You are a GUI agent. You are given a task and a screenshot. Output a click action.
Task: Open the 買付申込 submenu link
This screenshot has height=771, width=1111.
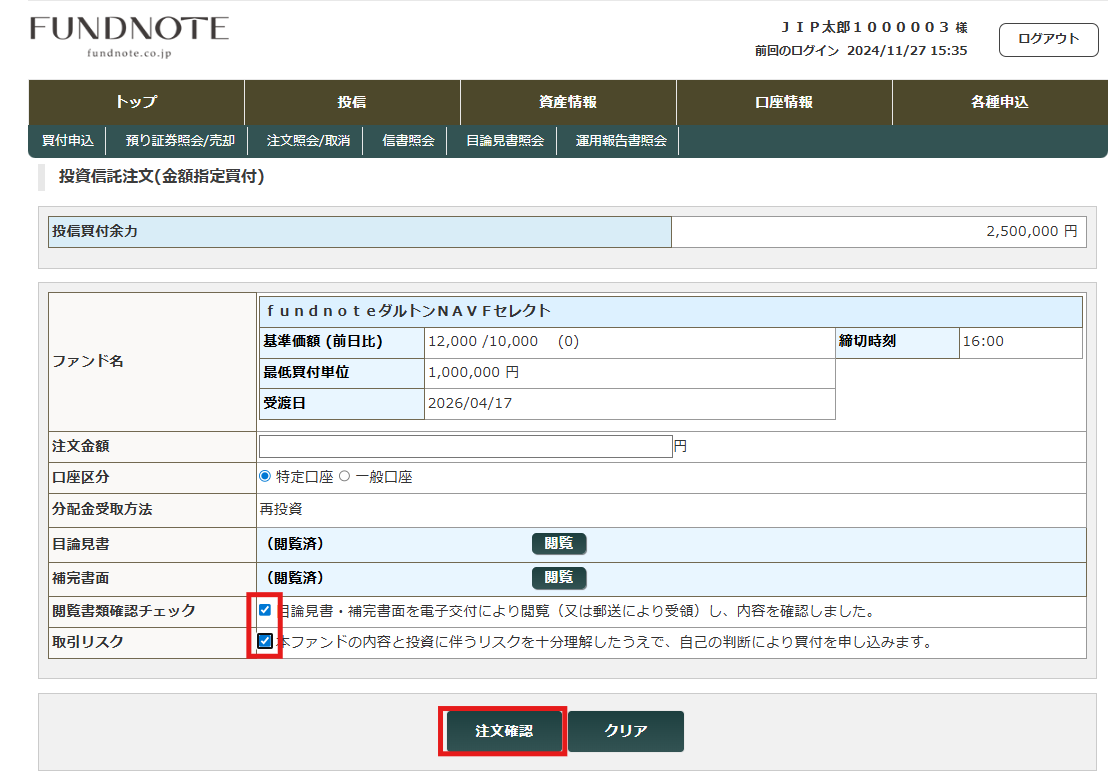(68, 141)
